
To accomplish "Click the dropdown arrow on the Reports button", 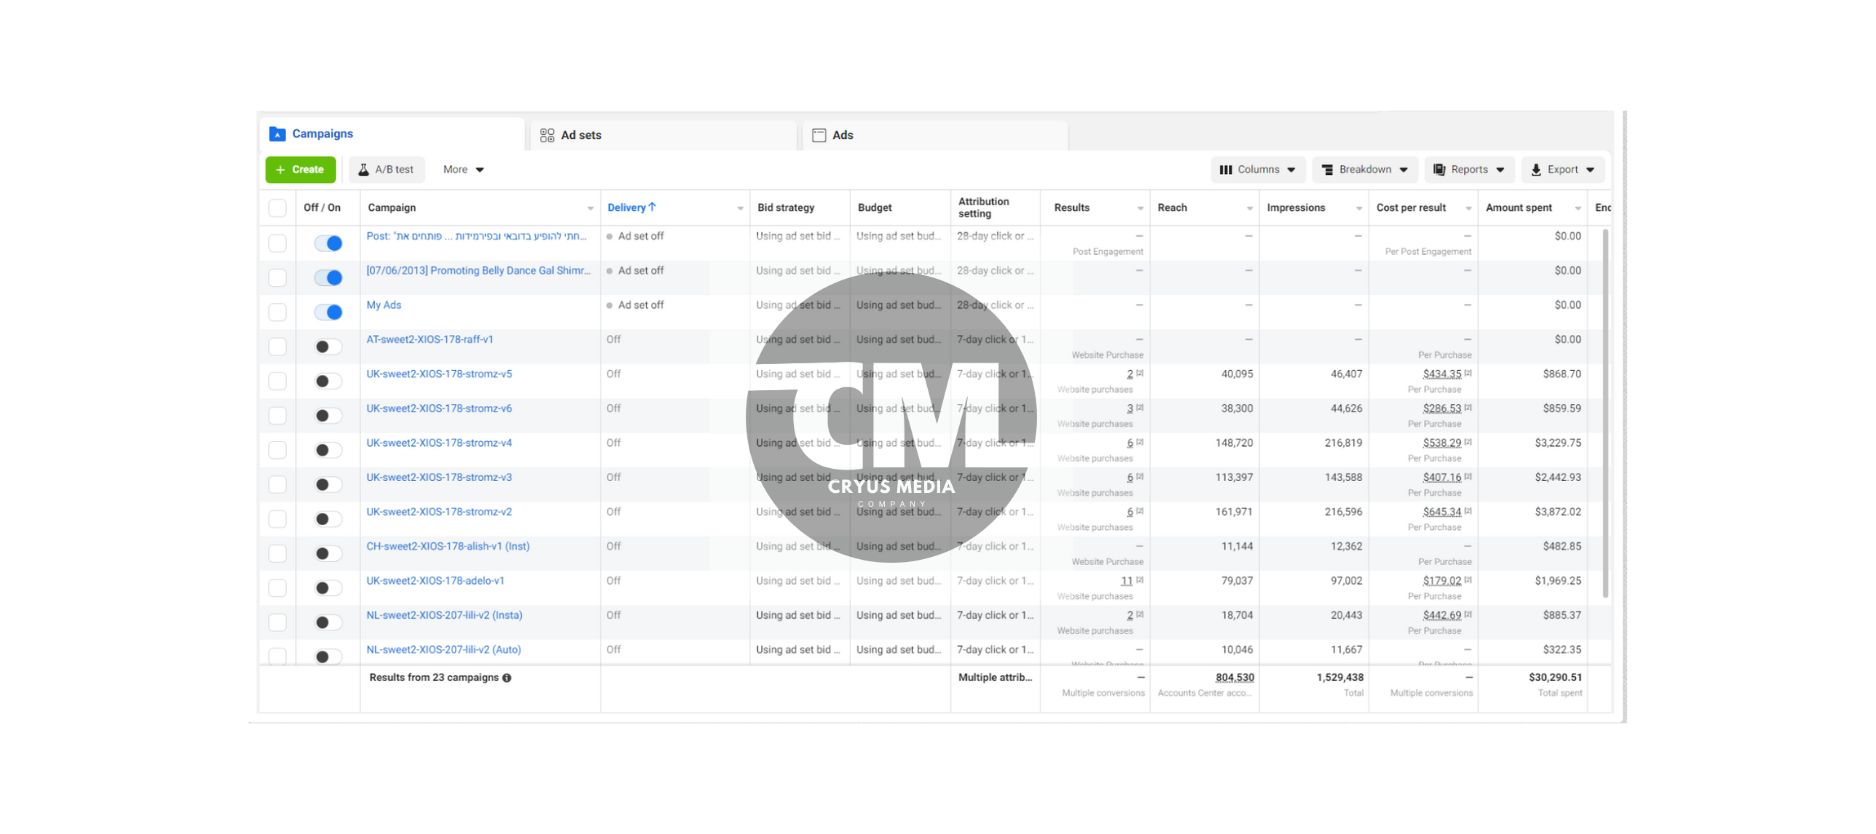I will 1500,170.
